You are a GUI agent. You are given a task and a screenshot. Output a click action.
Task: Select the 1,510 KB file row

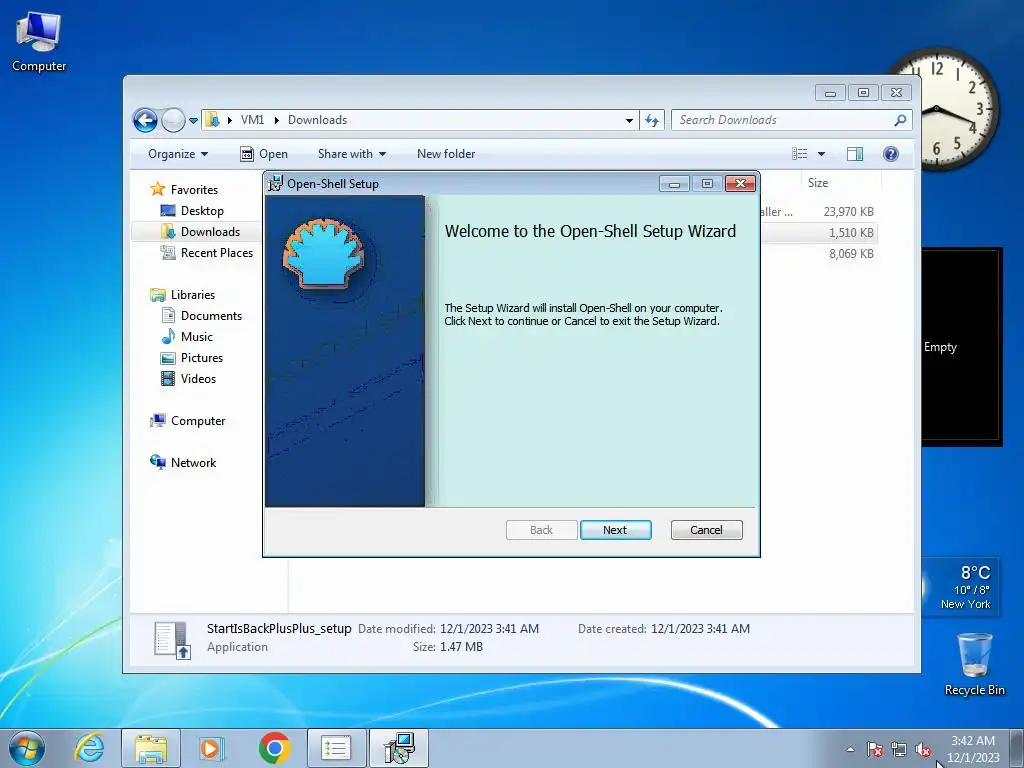(818, 232)
